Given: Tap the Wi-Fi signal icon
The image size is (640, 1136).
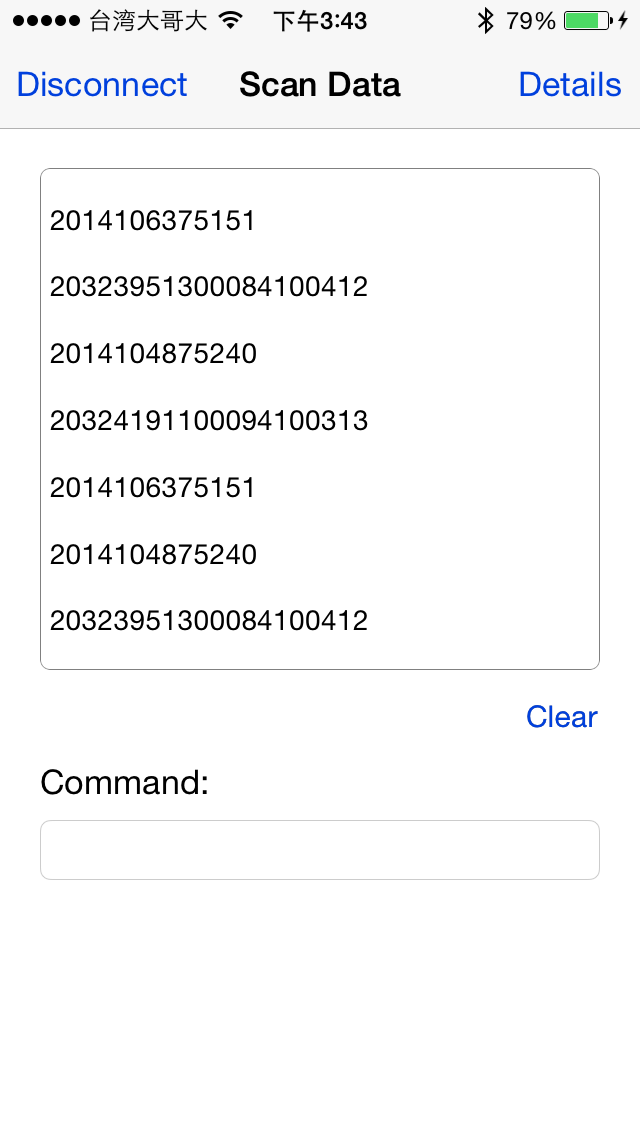Looking at the screenshot, I should (x=230, y=20).
